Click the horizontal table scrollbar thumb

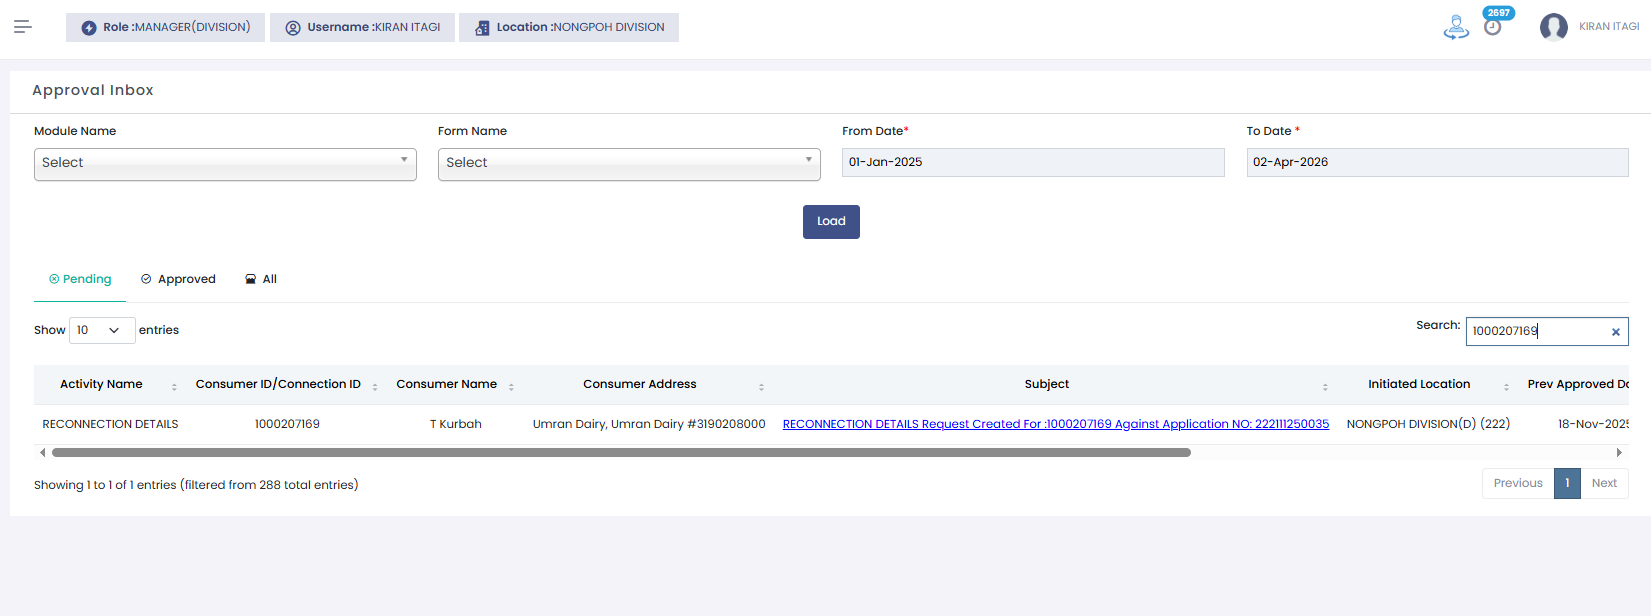coord(621,452)
